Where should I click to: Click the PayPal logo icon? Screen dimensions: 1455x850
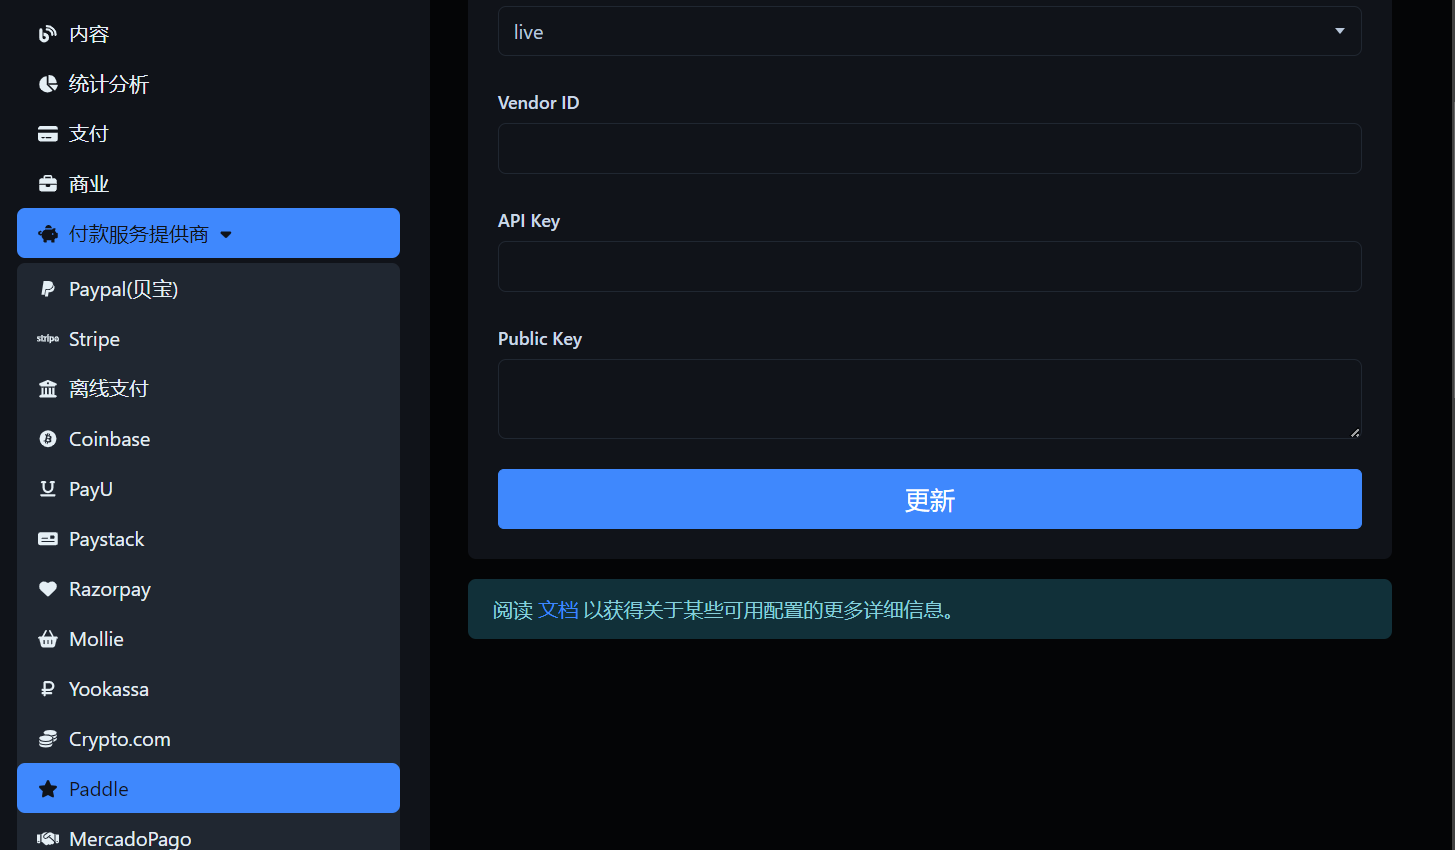click(x=47, y=289)
